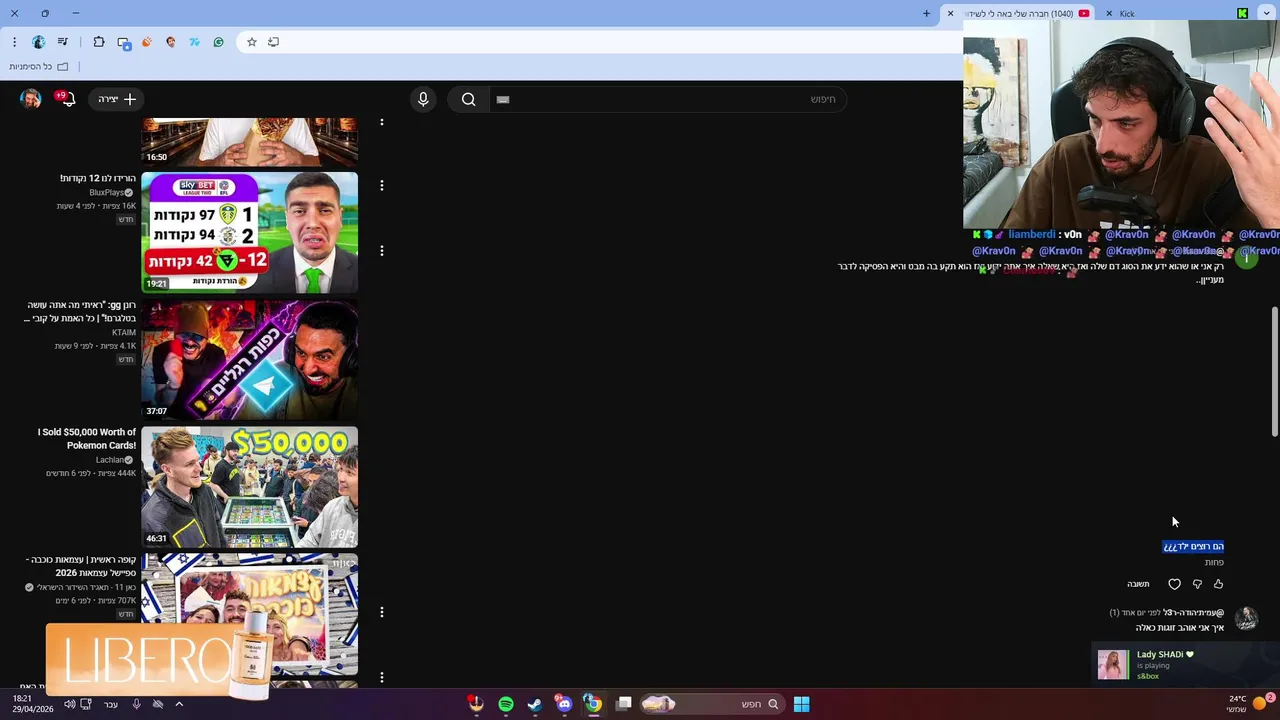
Task: Heart the highlighted comment
Action: pyautogui.click(x=1175, y=584)
